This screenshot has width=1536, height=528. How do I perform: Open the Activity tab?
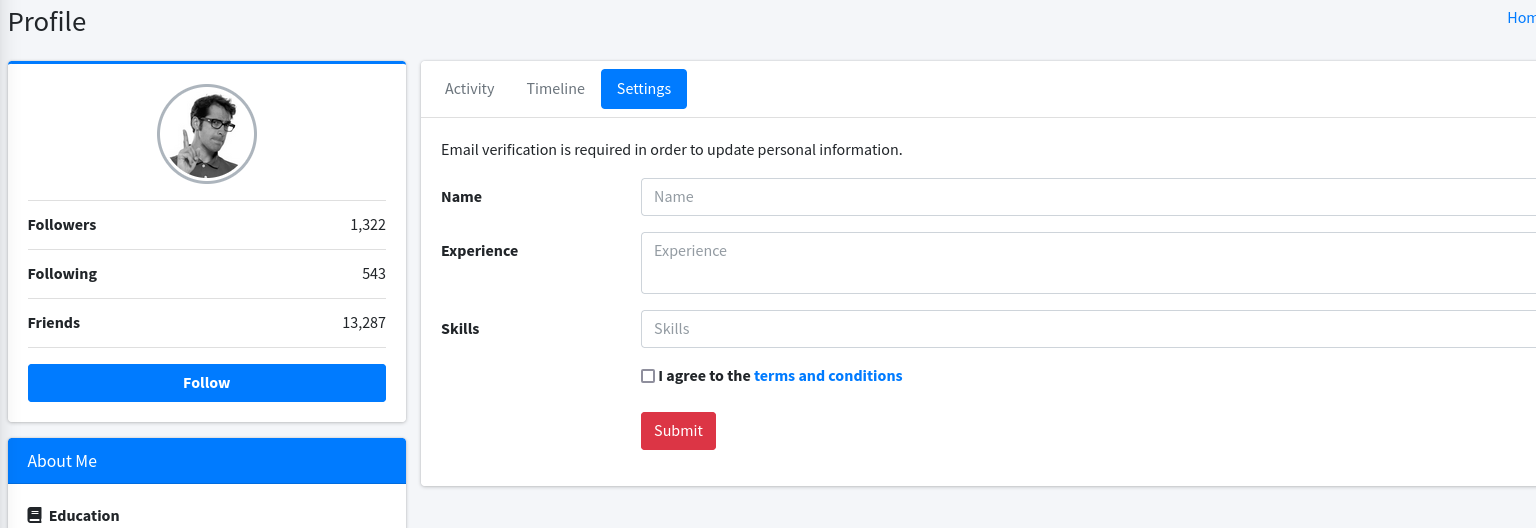coord(469,89)
